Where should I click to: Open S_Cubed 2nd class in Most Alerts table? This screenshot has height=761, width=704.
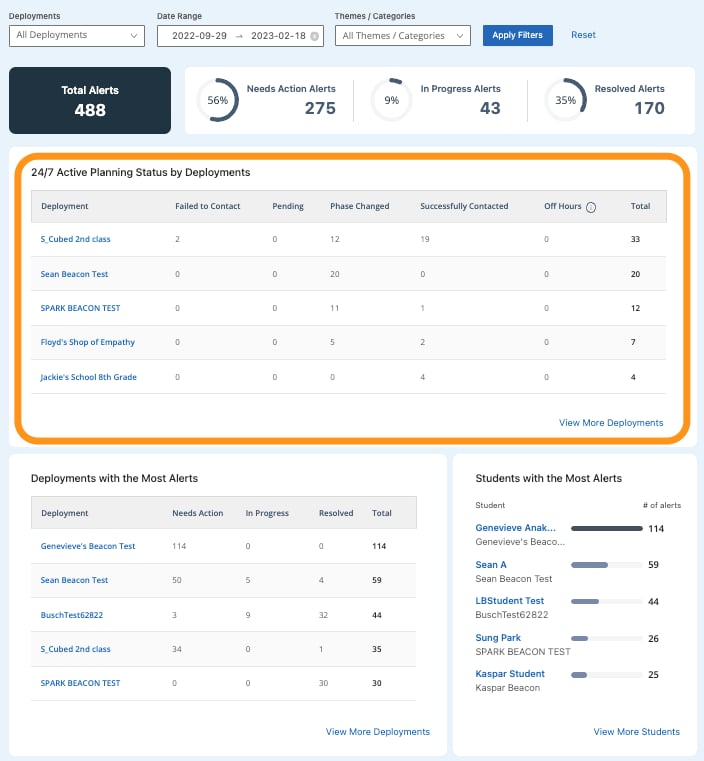(x=75, y=649)
